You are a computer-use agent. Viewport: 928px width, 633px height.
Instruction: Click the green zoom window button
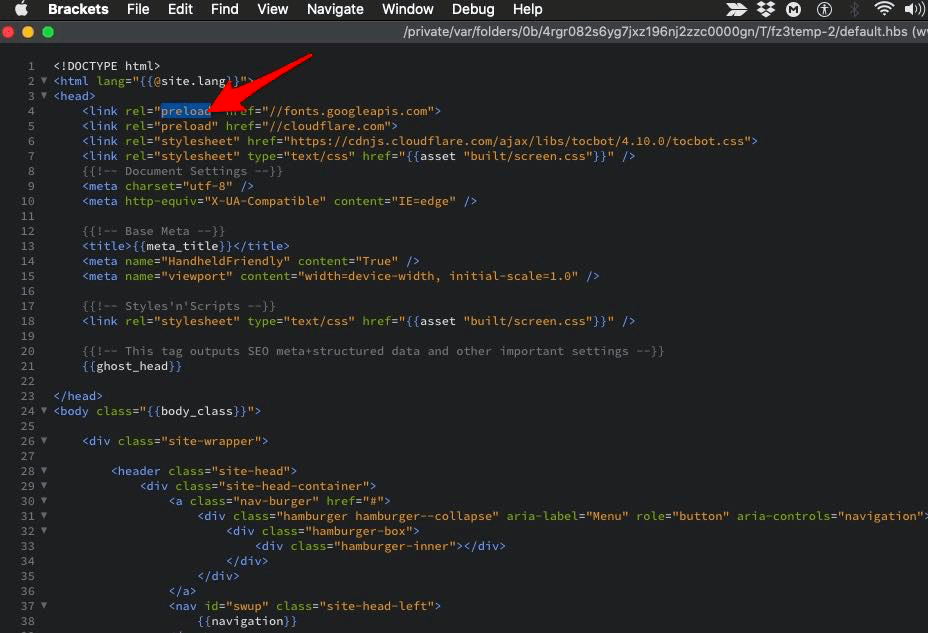48,32
